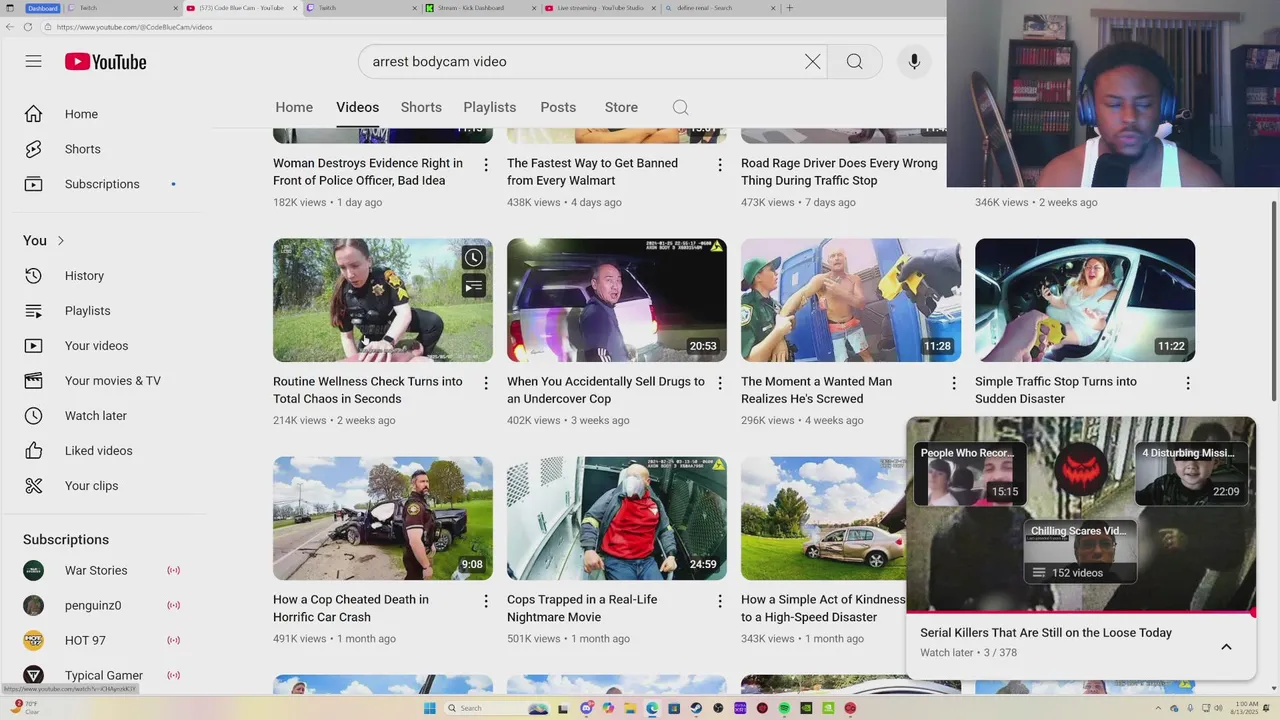Click the search magnifier button
Screen dimensions: 1280x720
pyautogui.click(x=854, y=62)
